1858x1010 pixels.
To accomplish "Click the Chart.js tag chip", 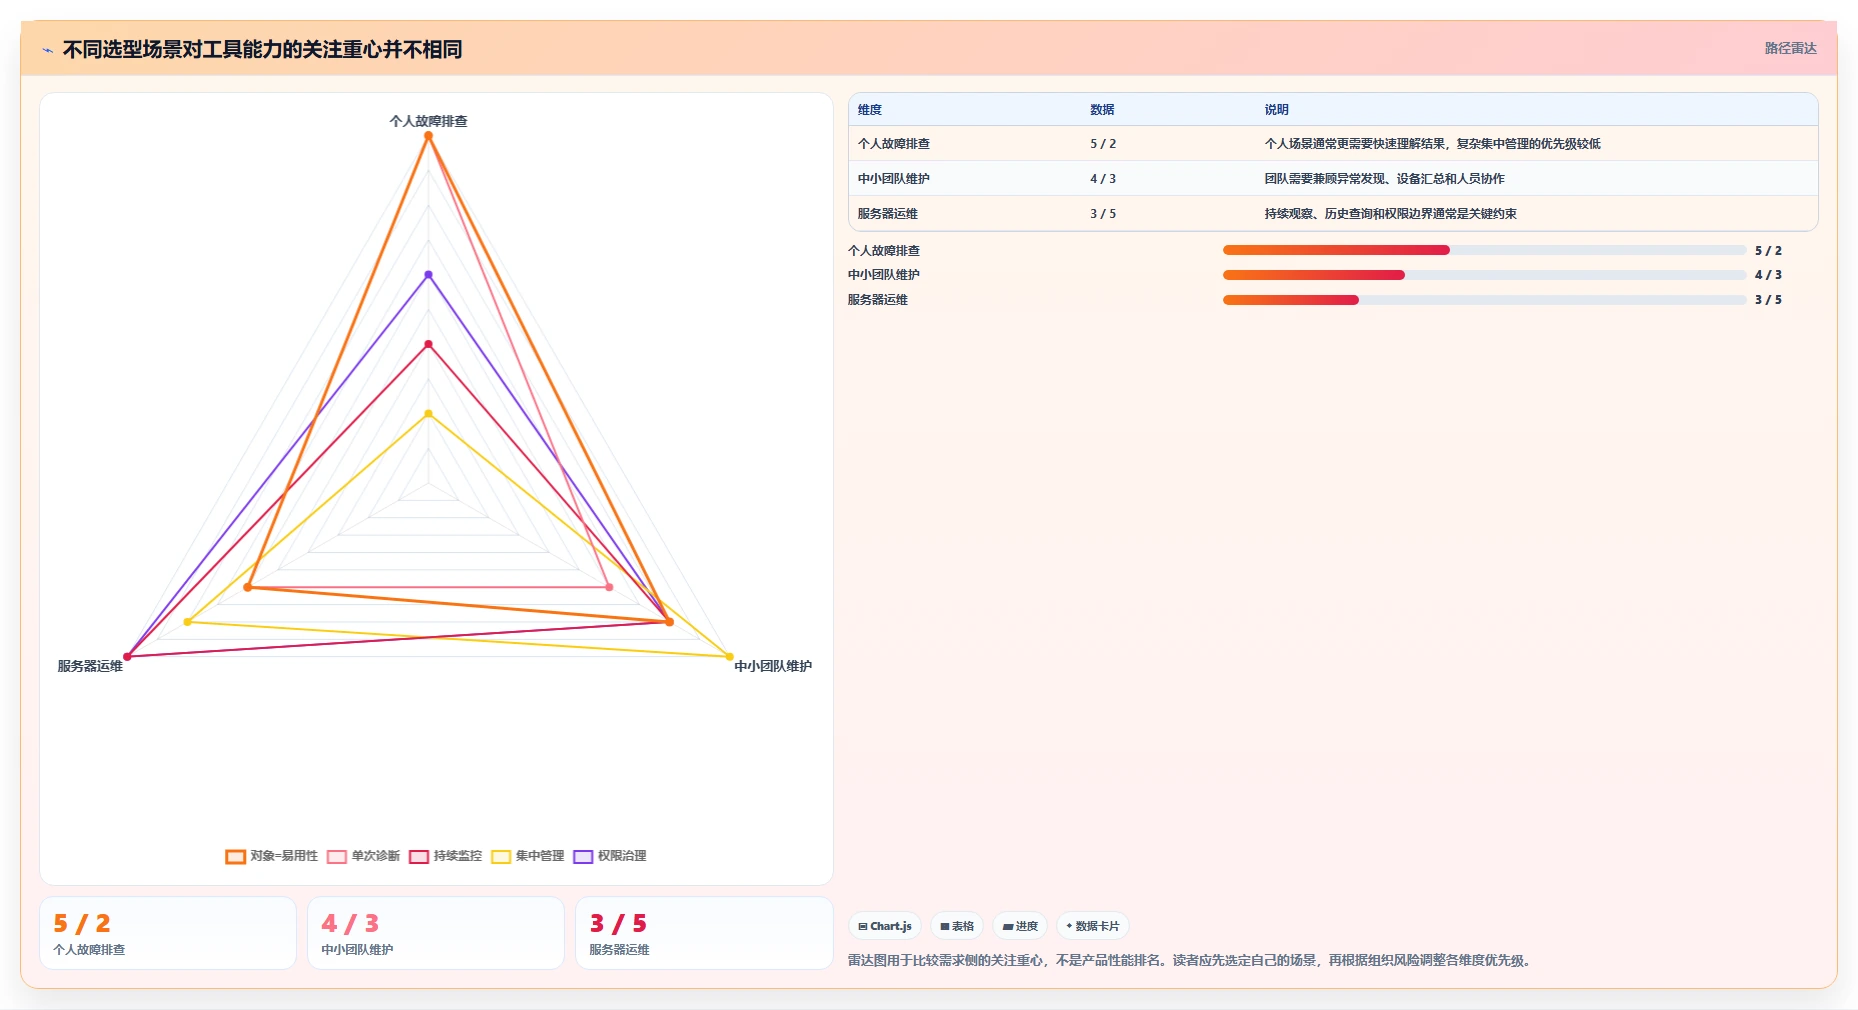I will coord(885,926).
